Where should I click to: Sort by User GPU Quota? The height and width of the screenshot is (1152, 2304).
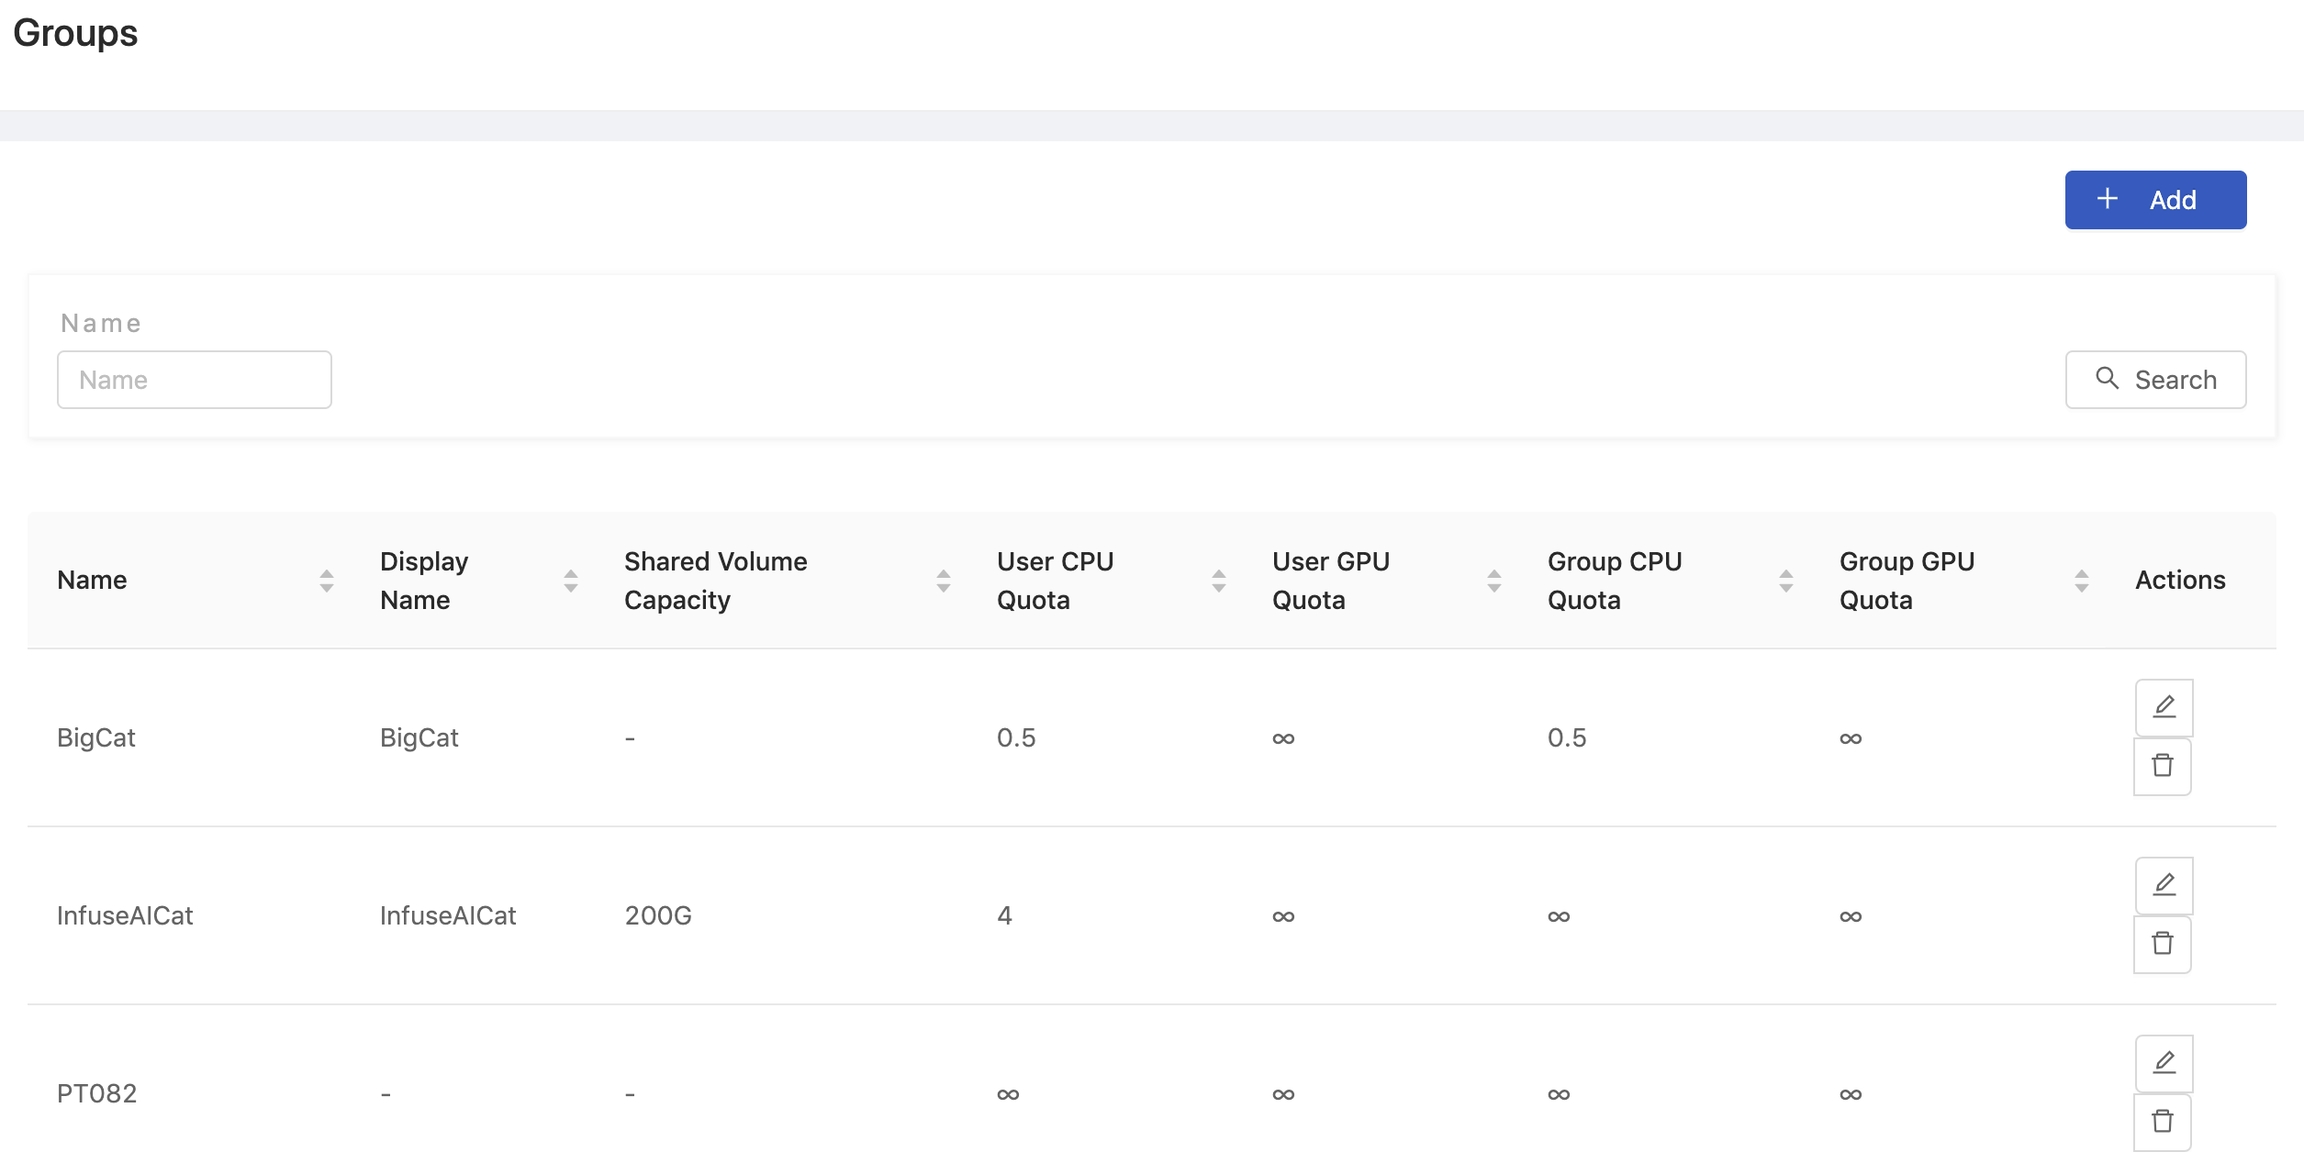click(1494, 580)
